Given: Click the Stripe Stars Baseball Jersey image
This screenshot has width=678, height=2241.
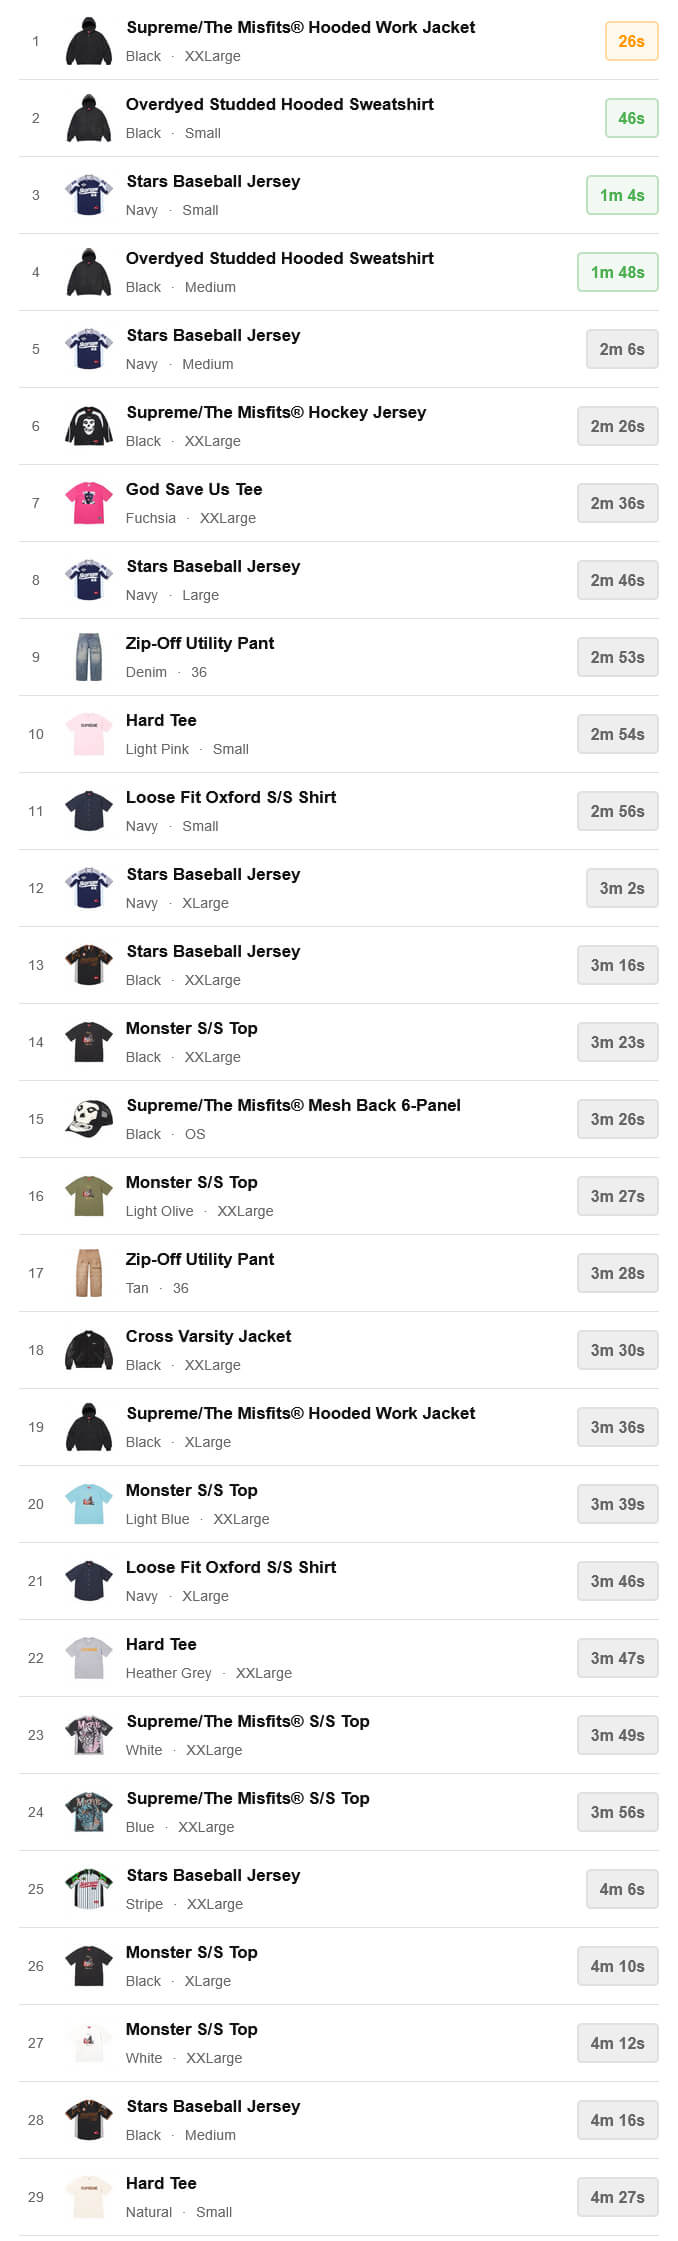Looking at the screenshot, I should pos(89,1890).
